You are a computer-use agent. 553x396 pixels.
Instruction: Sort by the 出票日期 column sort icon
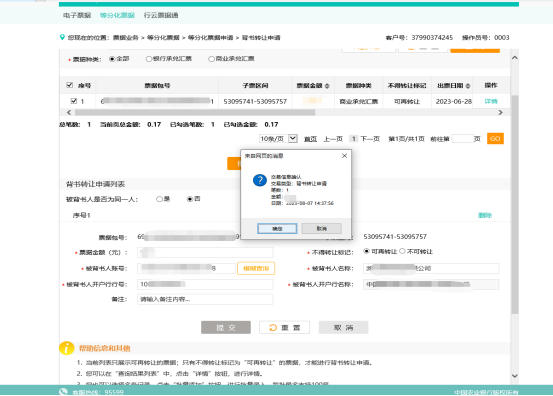pos(468,86)
